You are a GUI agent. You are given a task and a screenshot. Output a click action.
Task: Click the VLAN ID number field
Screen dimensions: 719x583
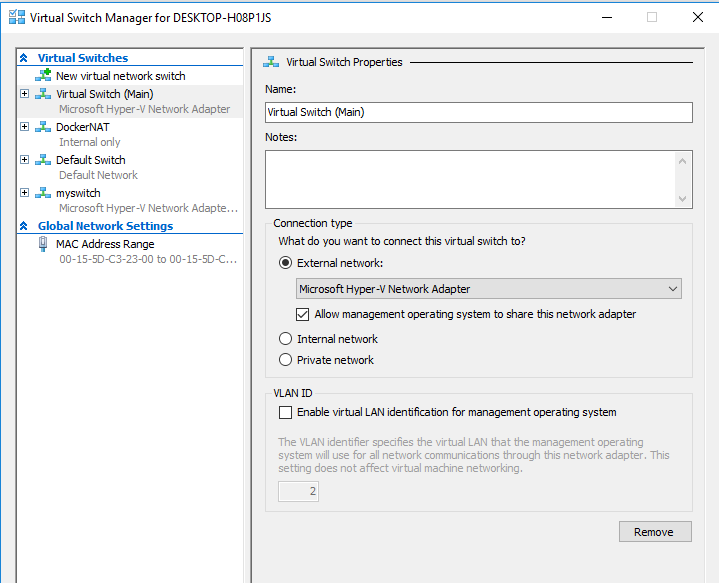point(298,491)
